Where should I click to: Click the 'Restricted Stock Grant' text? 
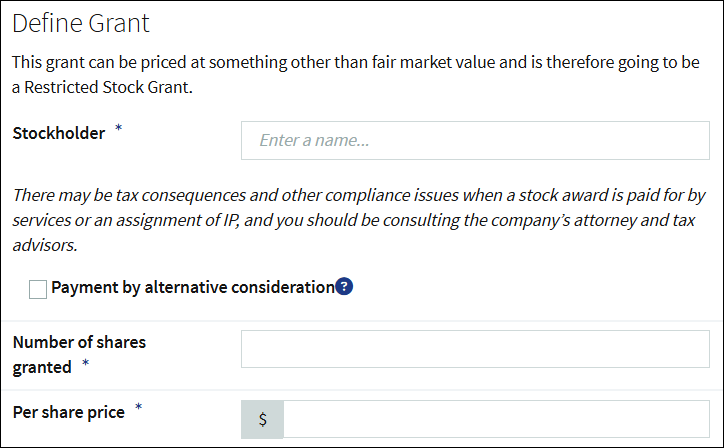[107, 87]
